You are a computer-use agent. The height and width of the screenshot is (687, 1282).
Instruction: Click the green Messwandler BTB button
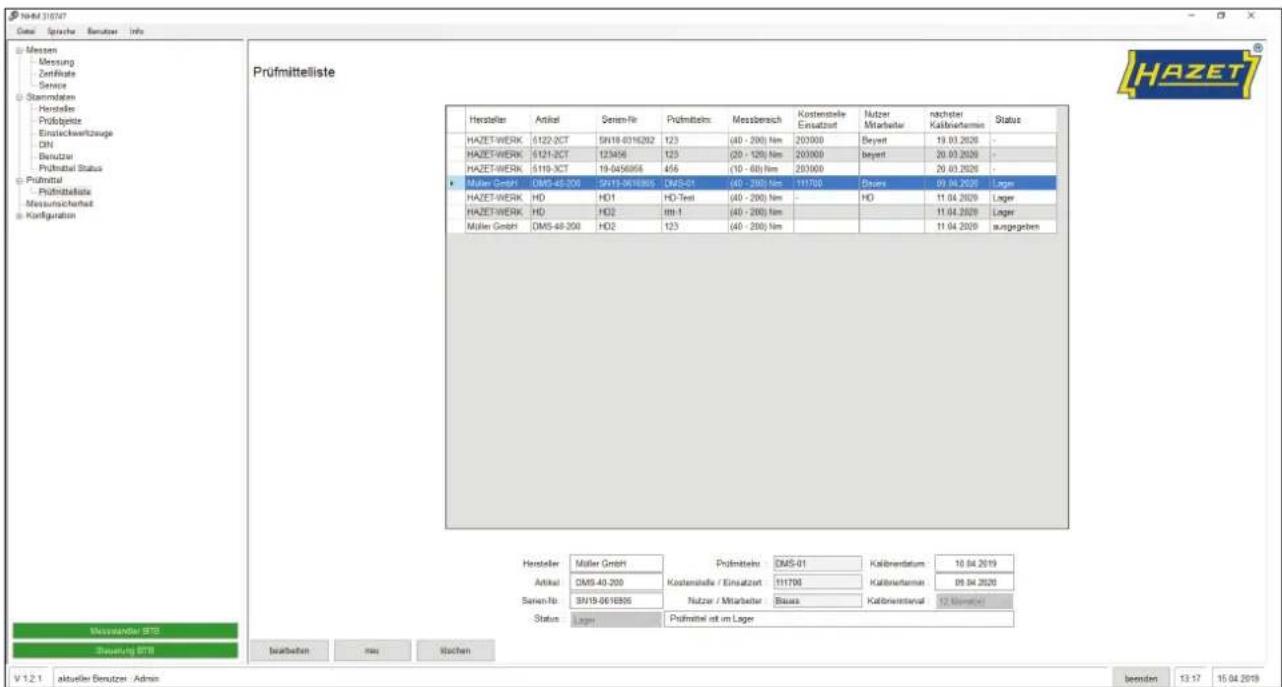[x=125, y=631]
